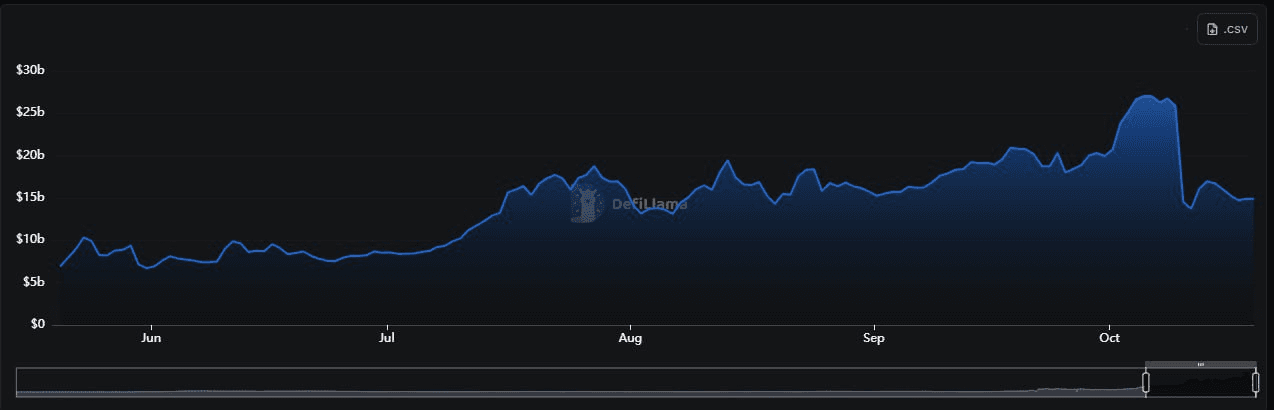
Task: Grab the right handle of the range slider
Action: pyautogui.click(x=1255, y=382)
